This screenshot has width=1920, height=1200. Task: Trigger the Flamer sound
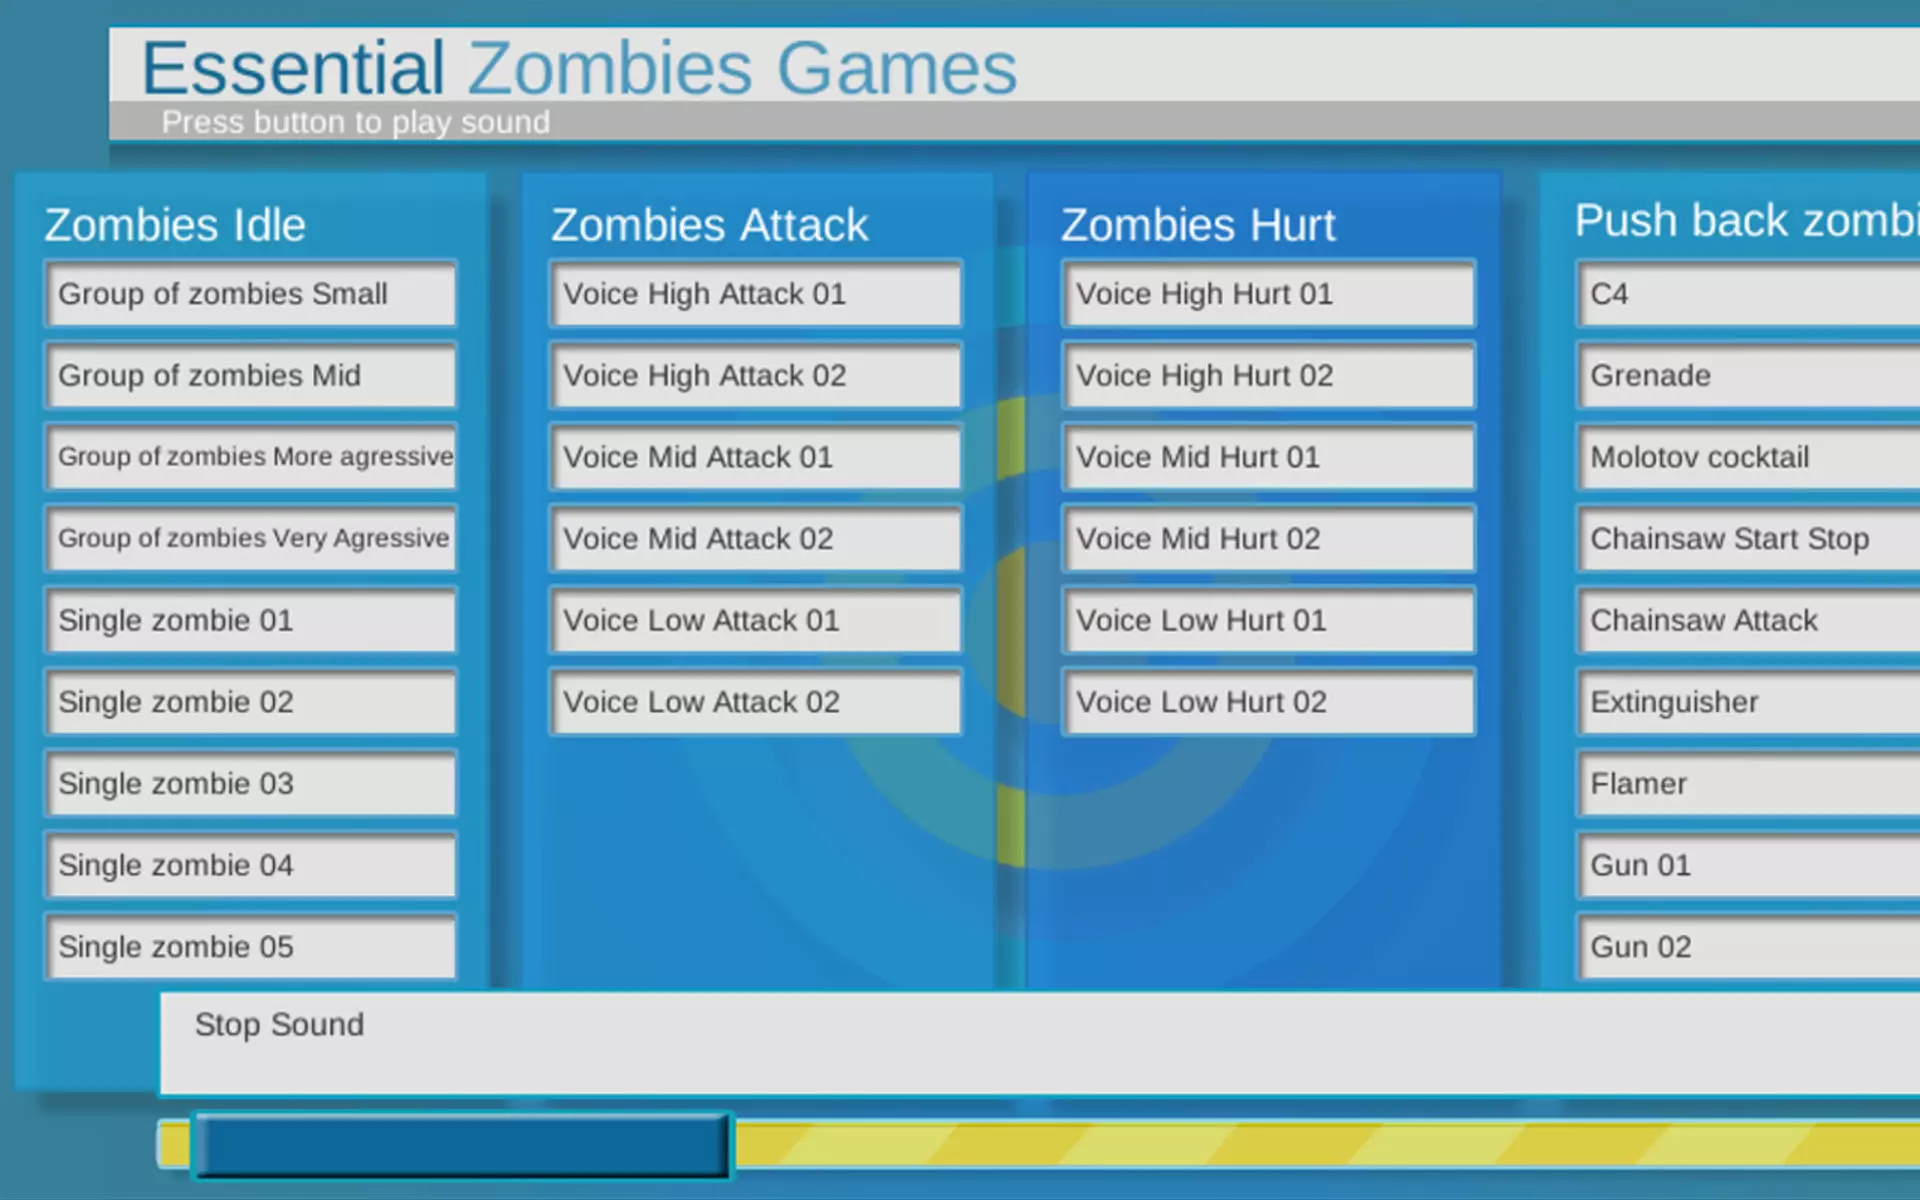coord(1748,784)
